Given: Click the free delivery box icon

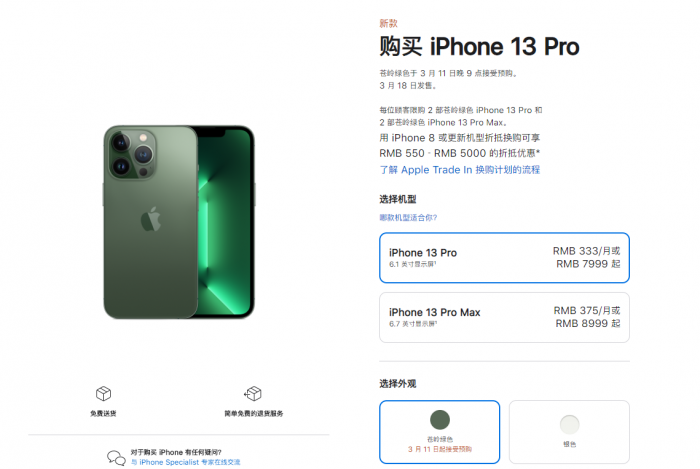Looking at the screenshot, I should point(103,394).
